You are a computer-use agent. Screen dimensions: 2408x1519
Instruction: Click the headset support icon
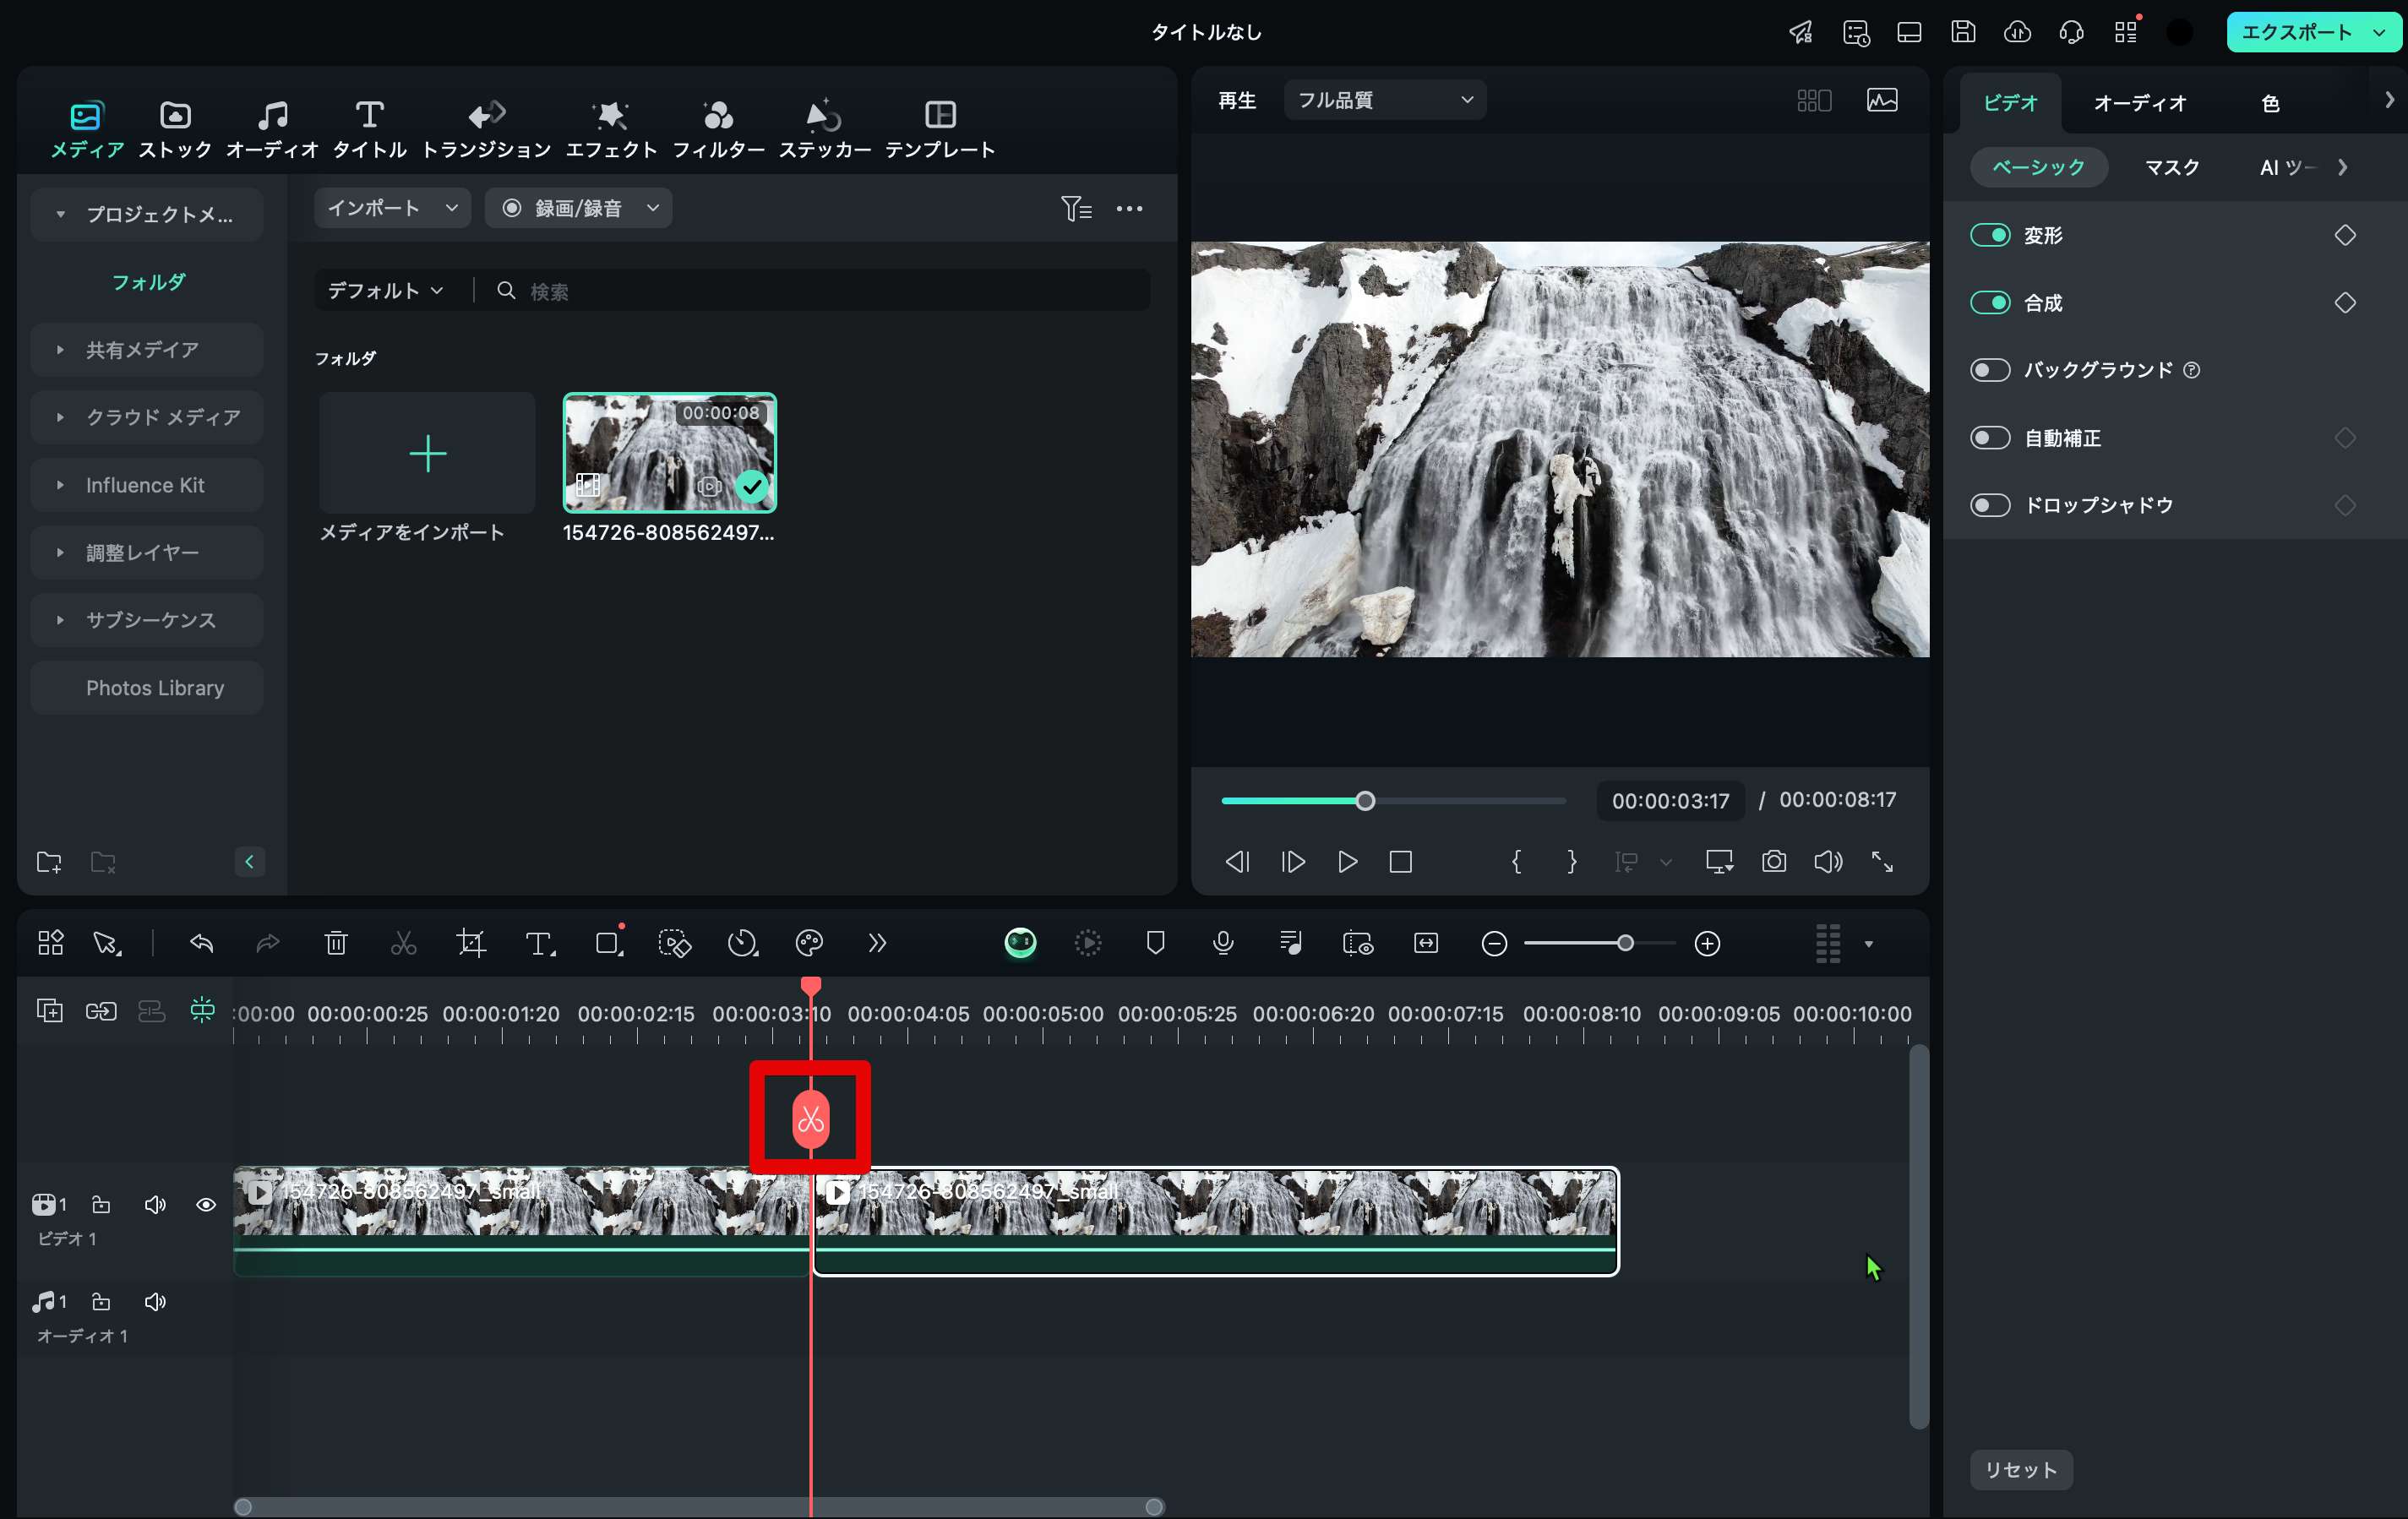[x=2071, y=32]
